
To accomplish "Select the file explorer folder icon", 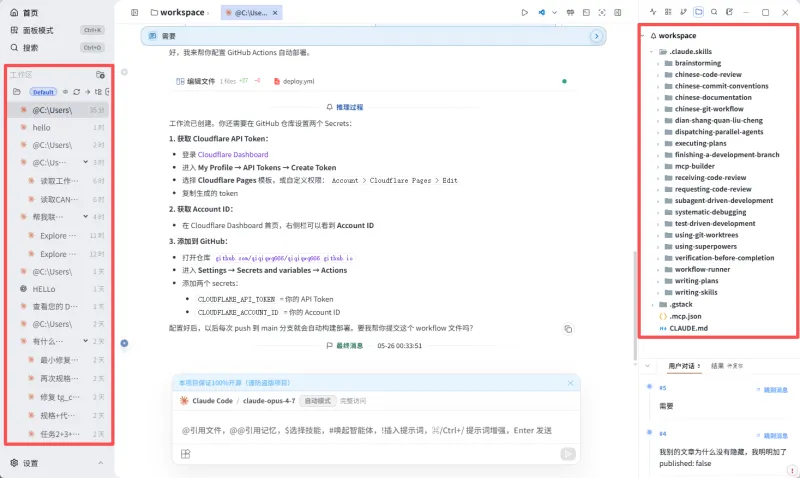I will coord(698,12).
